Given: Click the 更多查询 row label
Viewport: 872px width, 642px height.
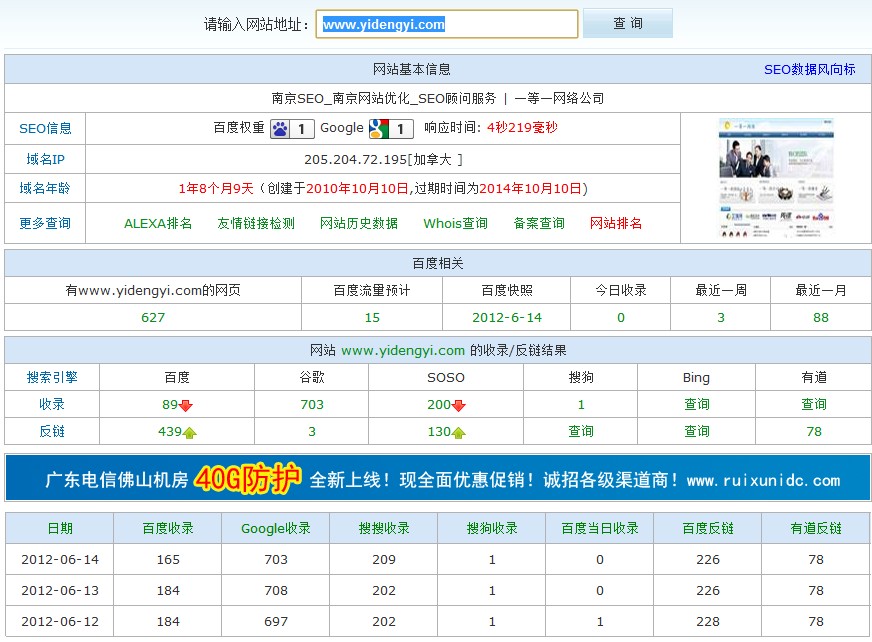Looking at the screenshot, I should tap(45, 224).
